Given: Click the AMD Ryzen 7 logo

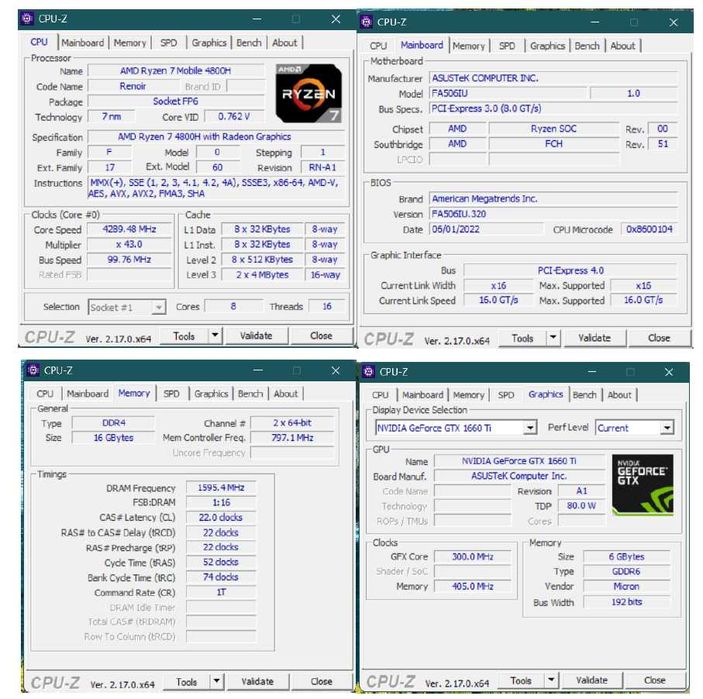Looking at the screenshot, I should pyautogui.click(x=308, y=93).
